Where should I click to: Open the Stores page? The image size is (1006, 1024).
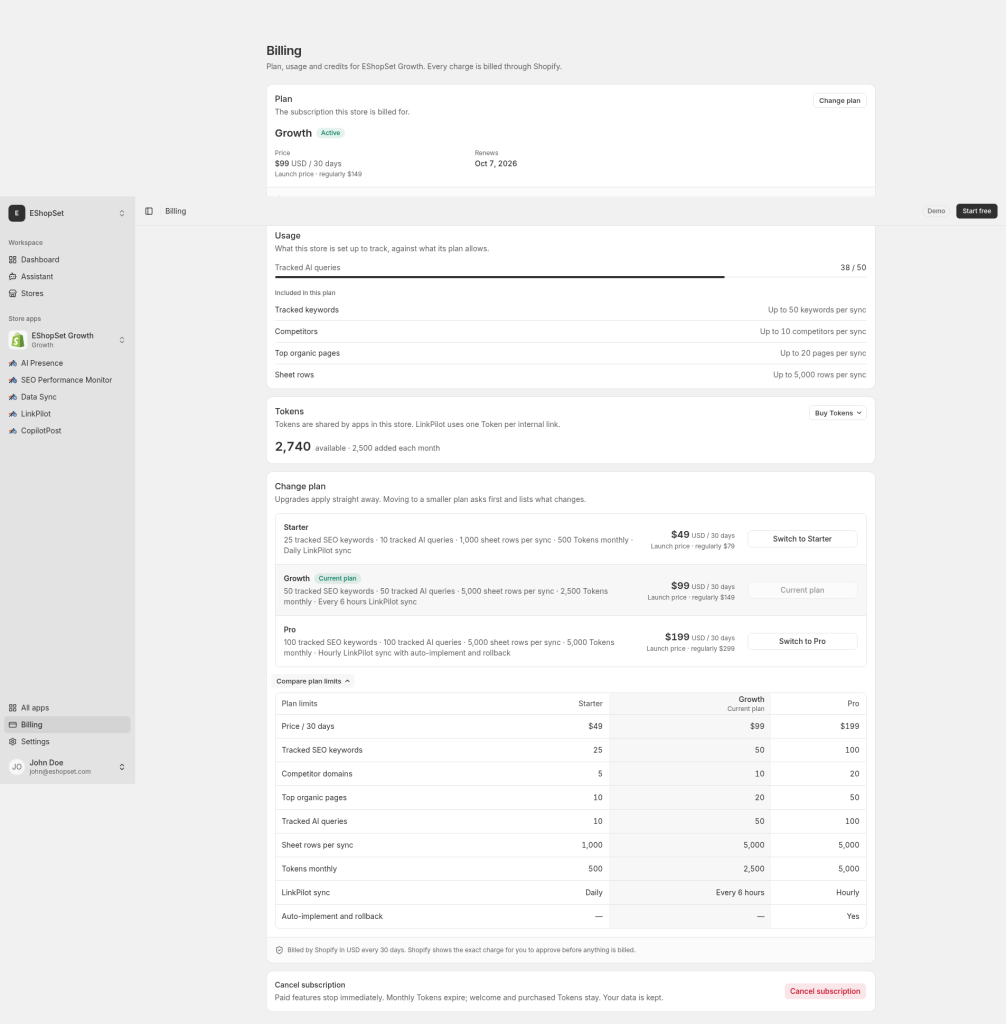67,293
